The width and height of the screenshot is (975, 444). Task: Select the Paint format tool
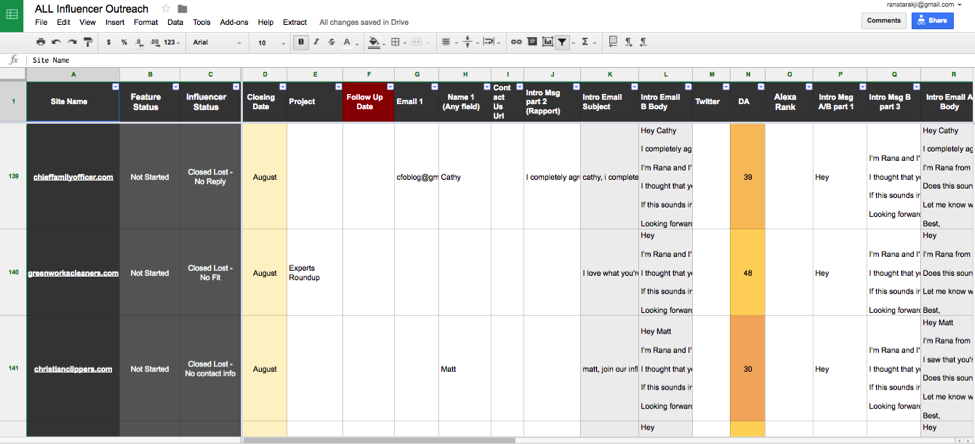coord(88,42)
